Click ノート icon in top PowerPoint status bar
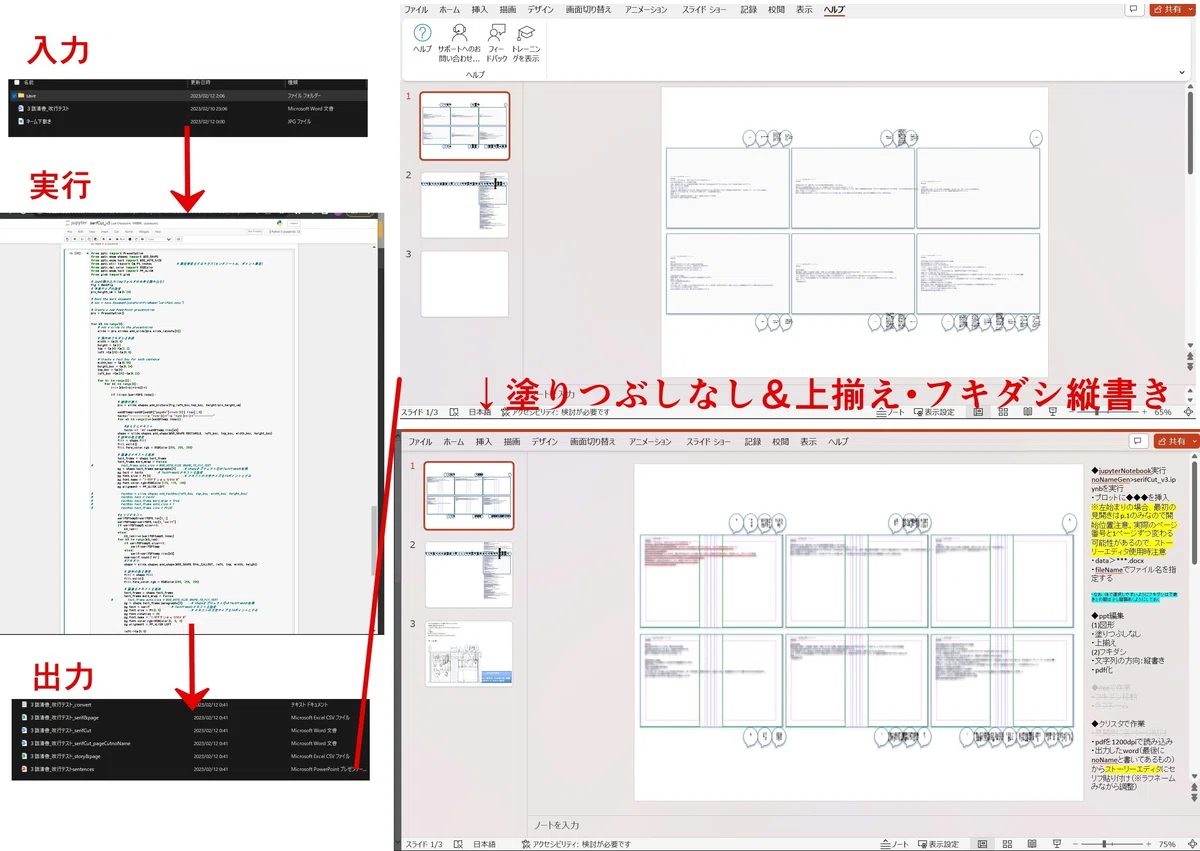Image resolution: width=1200 pixels, height=851 pixels. click(892, 411)
